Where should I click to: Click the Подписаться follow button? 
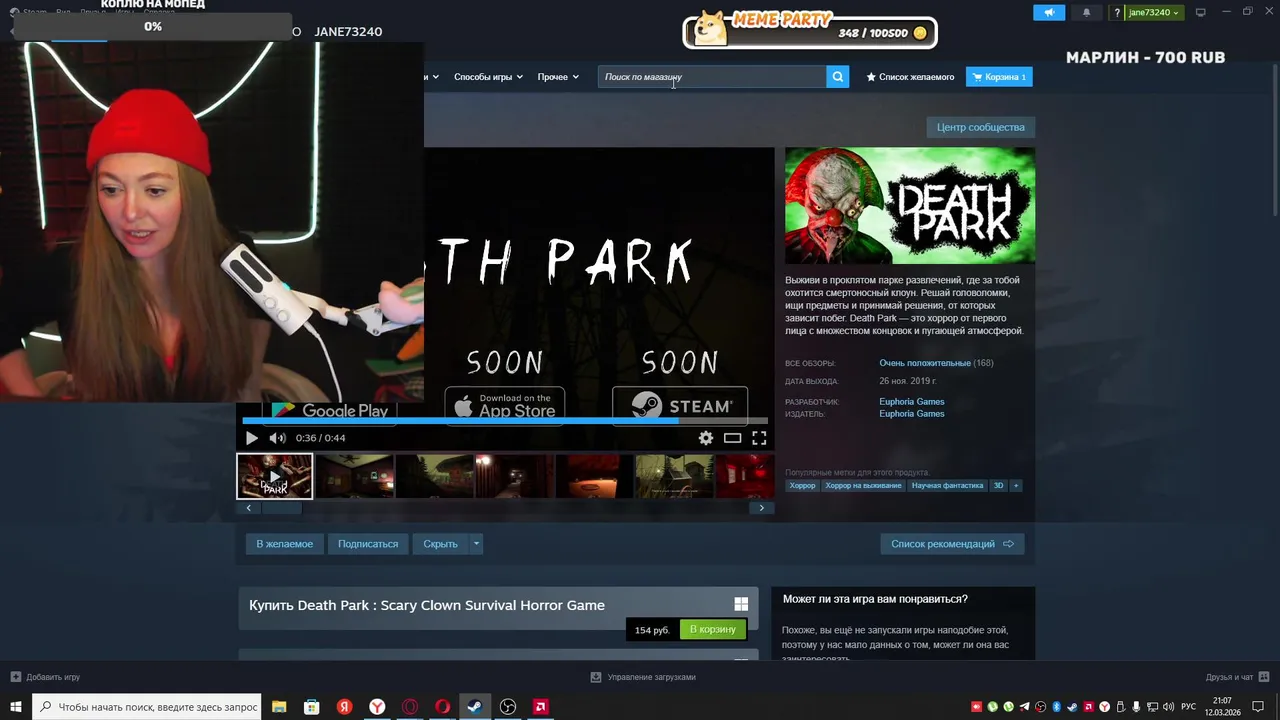368,544
